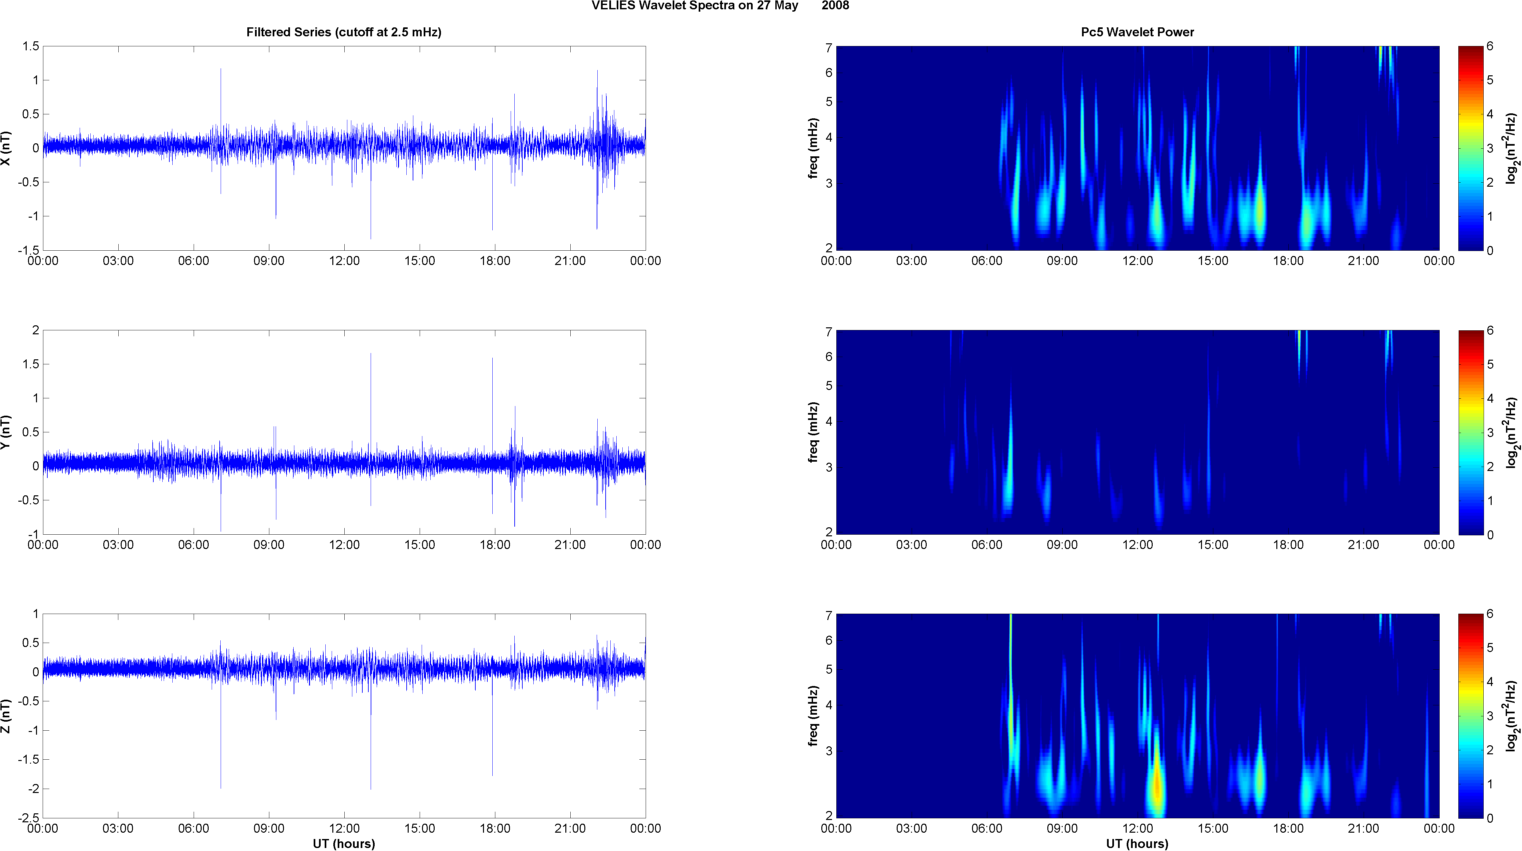This screenshot has height=851, width=1522.
Task: Click the Z component filtered time series plot
Action: (344, 716)
